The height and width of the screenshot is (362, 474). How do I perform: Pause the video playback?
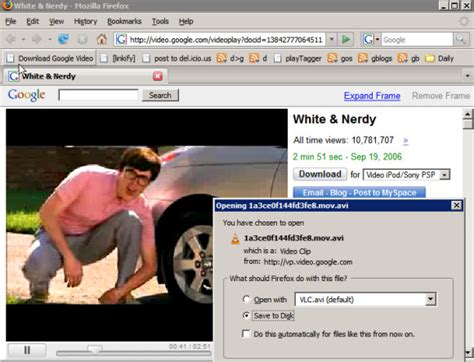point(27,350)
